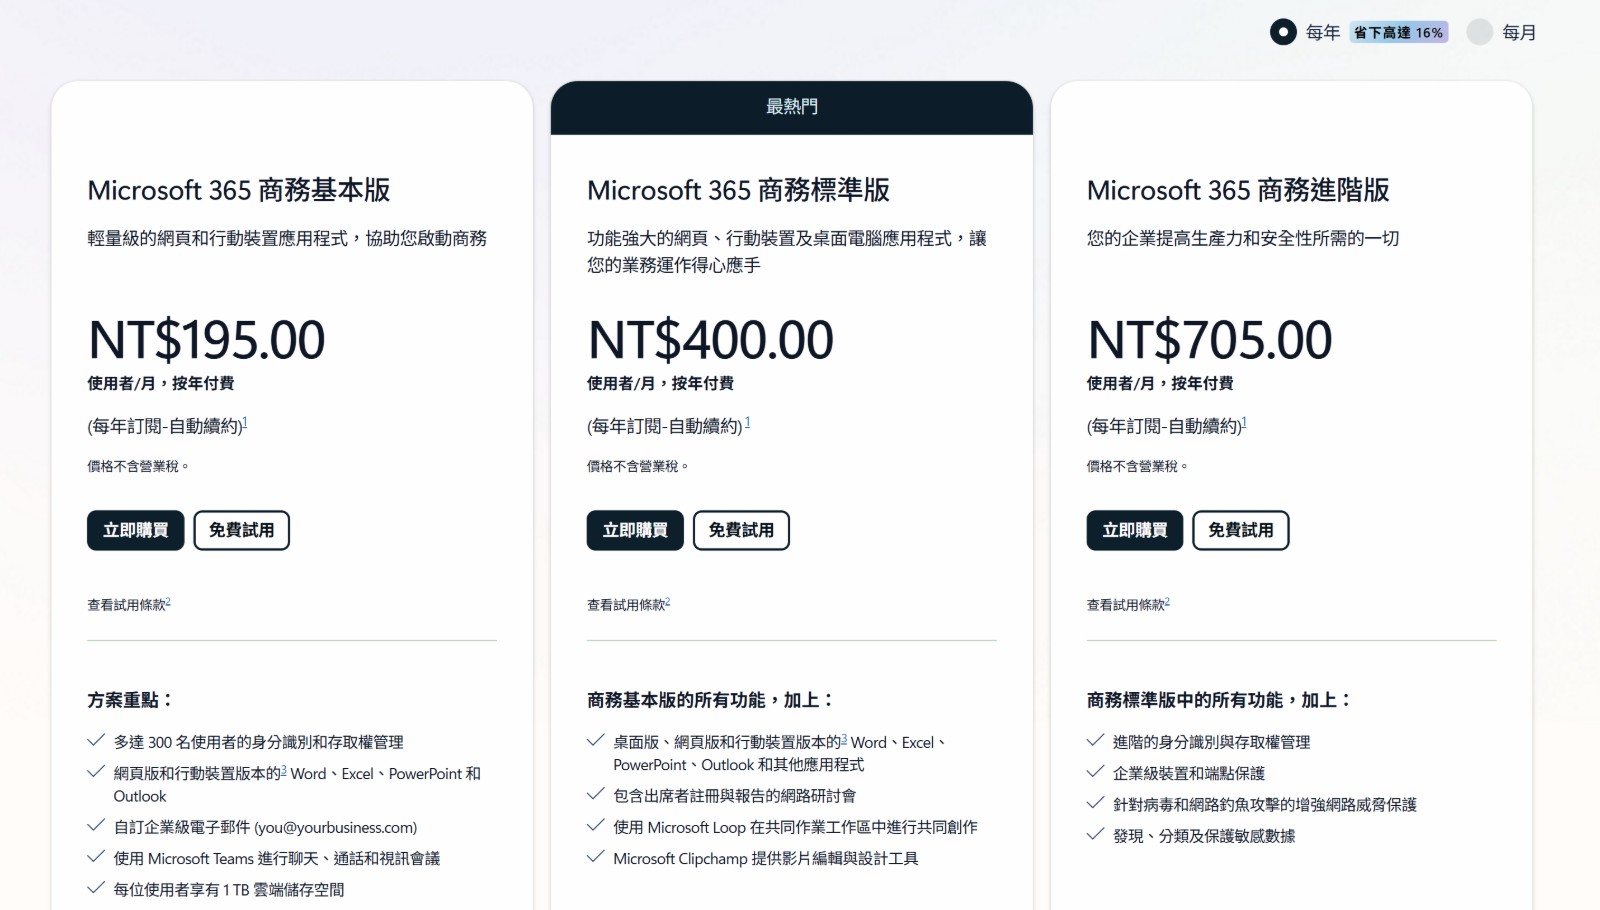
Task: Start 免費試用 for 商務進階版
Action: [x=1240, y=530]
